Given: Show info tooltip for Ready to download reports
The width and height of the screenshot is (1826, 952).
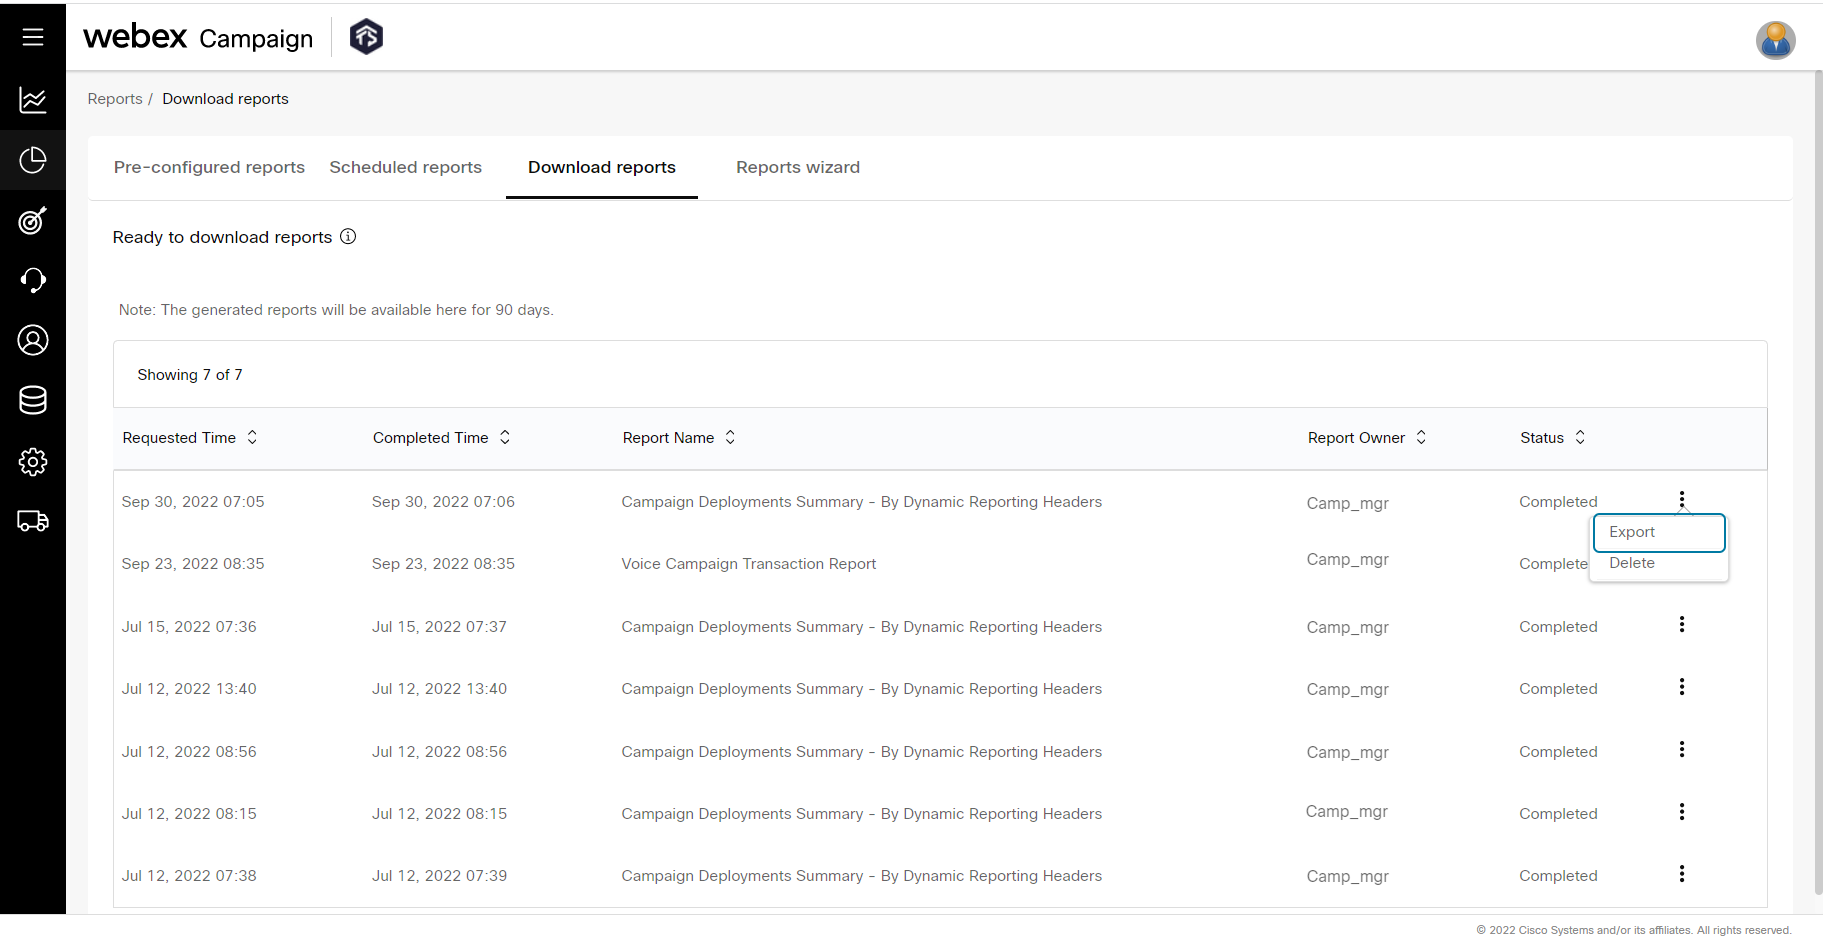Looking at the screenshot, I should point(348,237).
